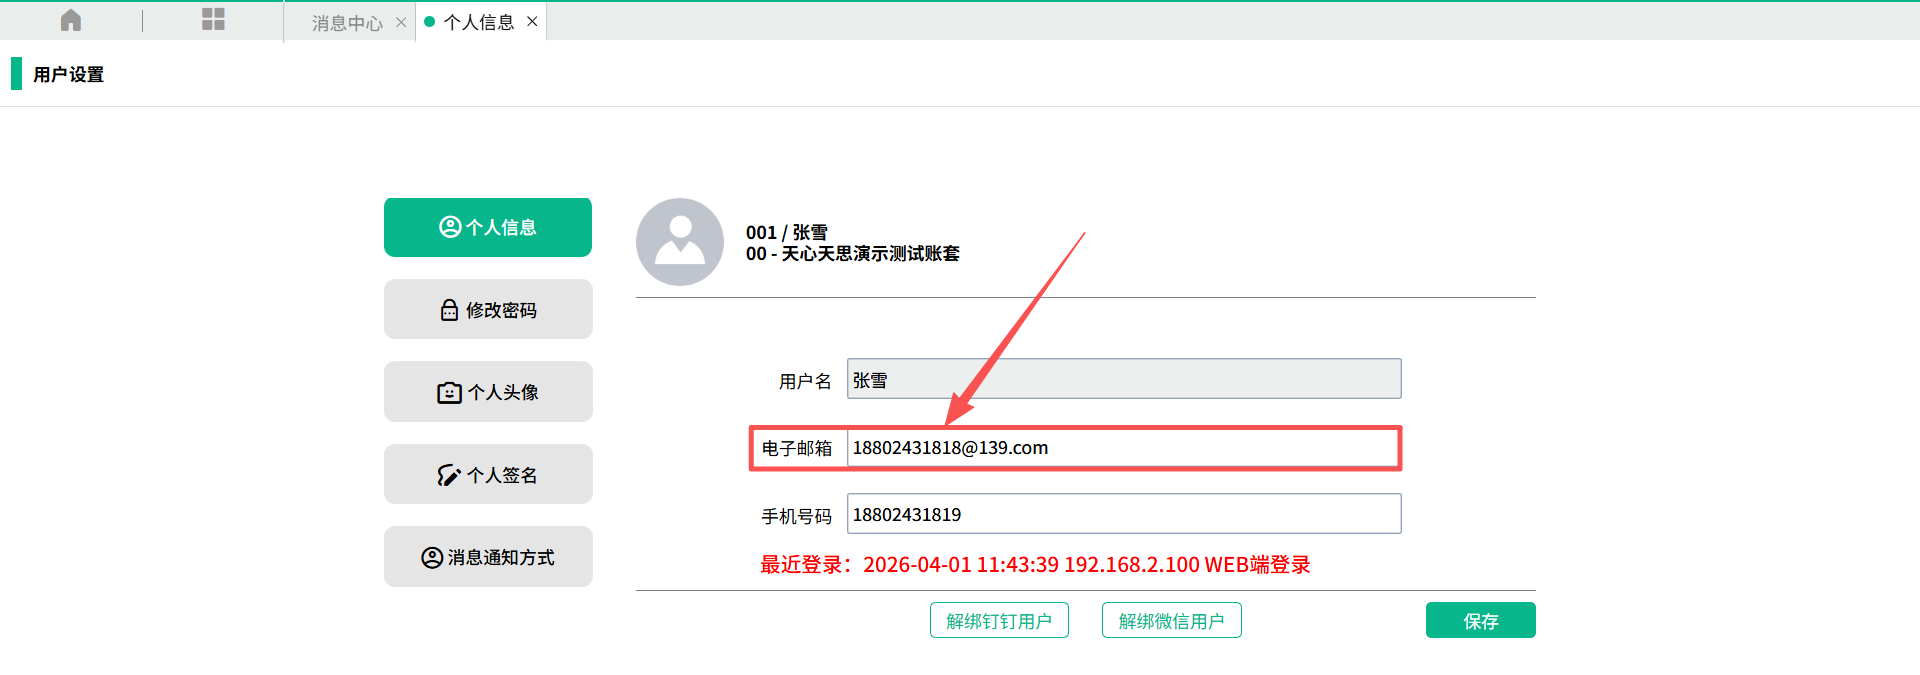Click the 解绑微信用户 button
This screenshot has width=1920, height=675.
[1171, 621]
